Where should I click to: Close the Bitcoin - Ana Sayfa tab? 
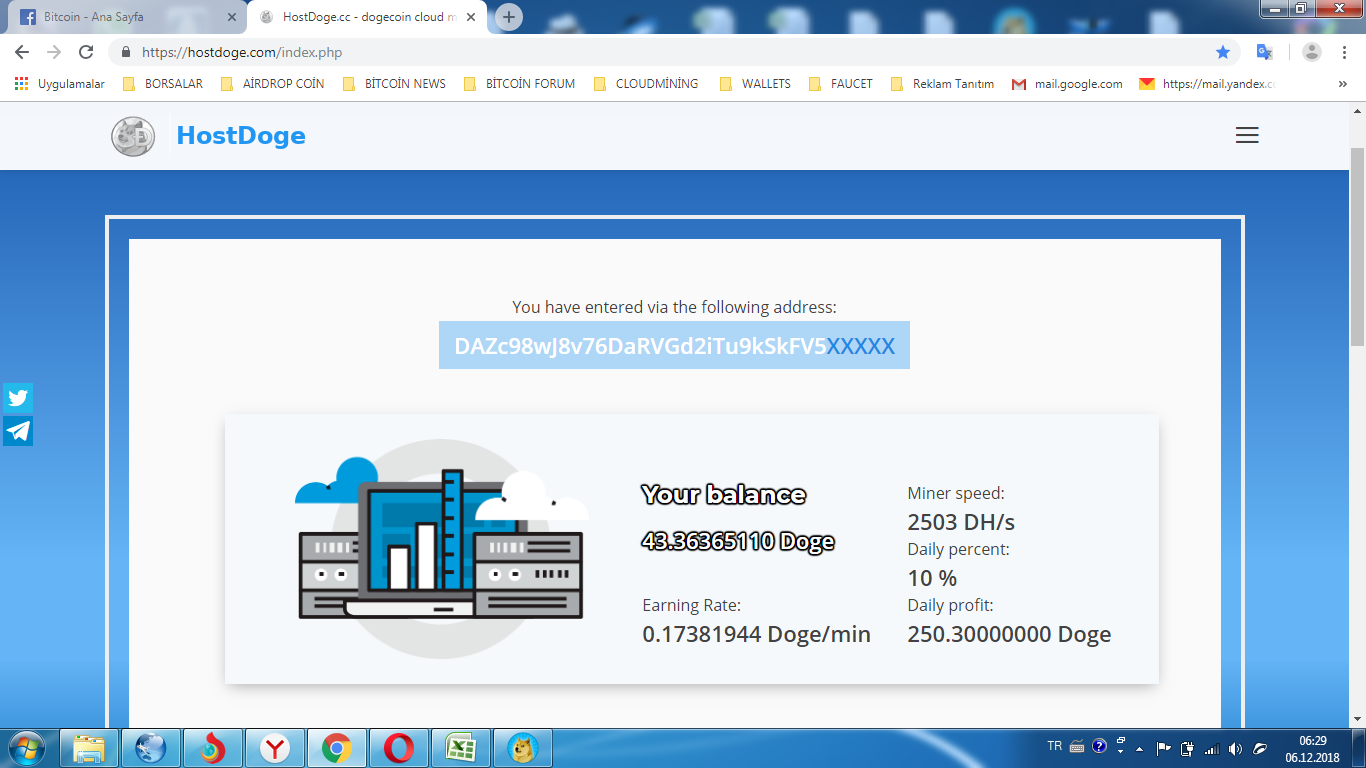[x=232, y=17]
